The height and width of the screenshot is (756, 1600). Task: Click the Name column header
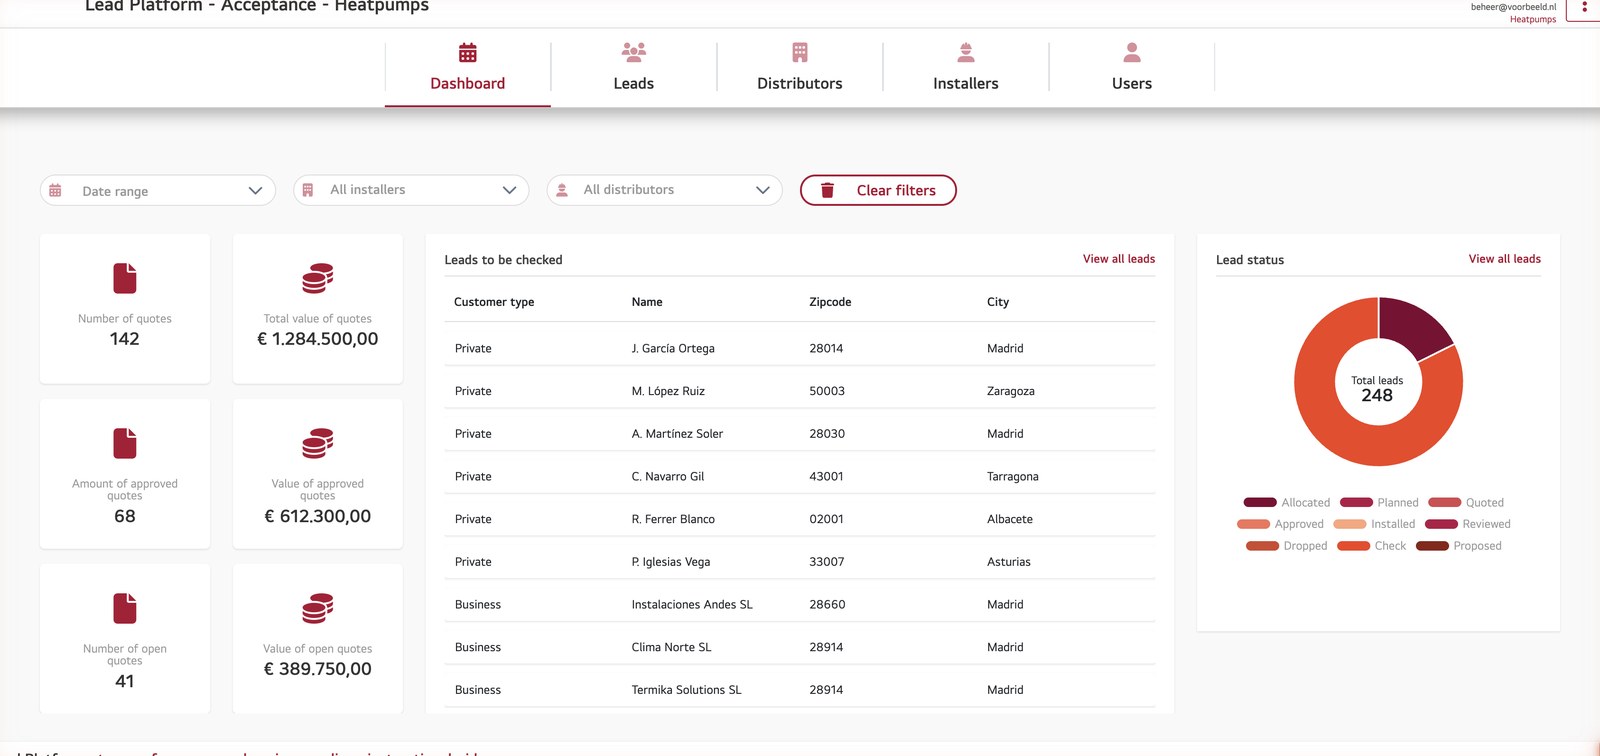click(647, 302)
